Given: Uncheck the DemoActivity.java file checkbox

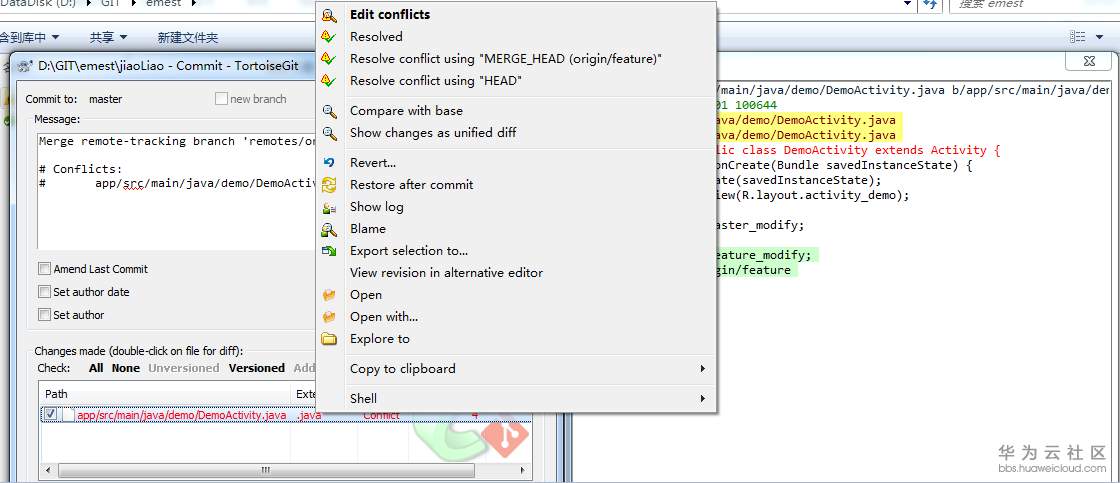Looking at the screenshot, I should click(51, 414).
